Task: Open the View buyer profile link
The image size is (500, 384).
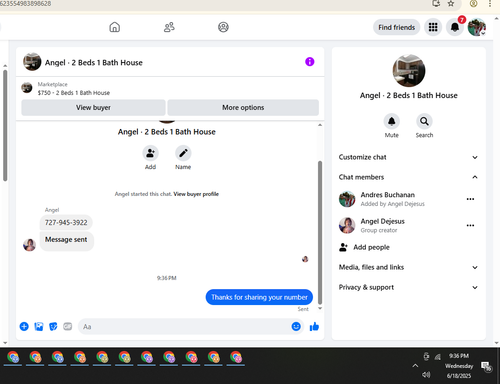Action: pos(196,194)
